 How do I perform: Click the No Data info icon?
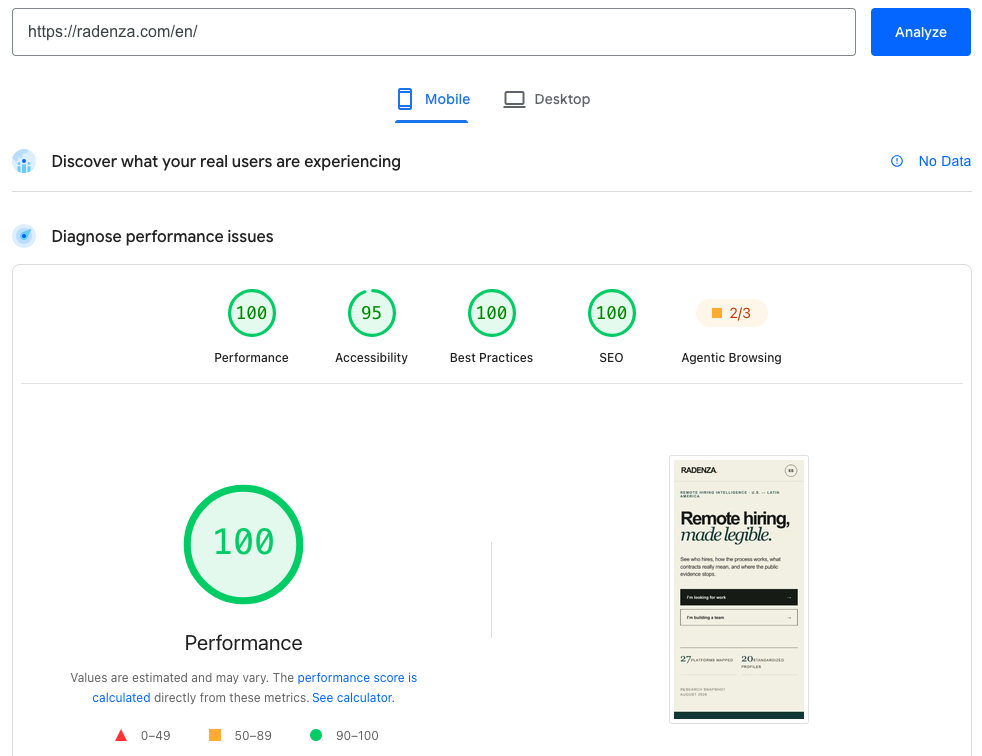point(896,161)
